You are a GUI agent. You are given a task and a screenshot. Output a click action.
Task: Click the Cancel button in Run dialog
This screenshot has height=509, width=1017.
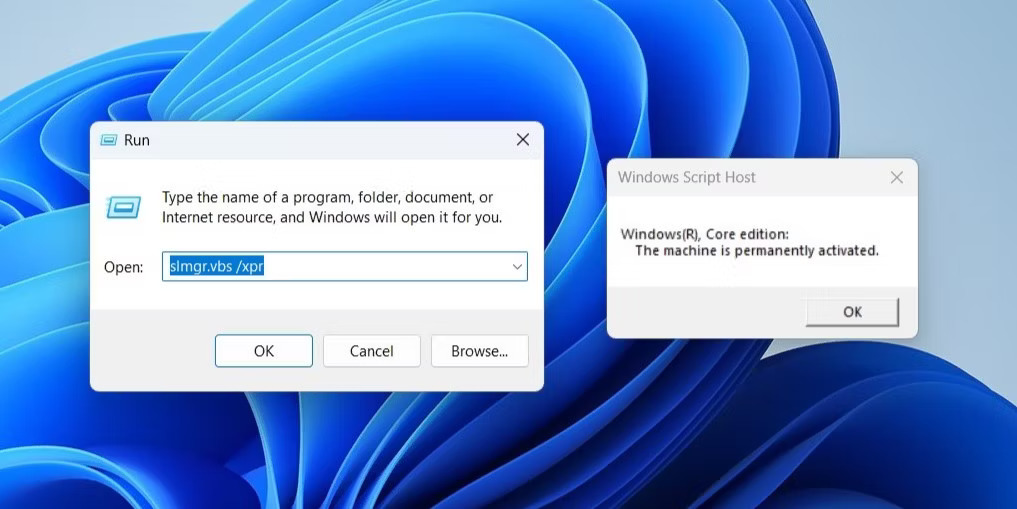click(x=371, y=351)
